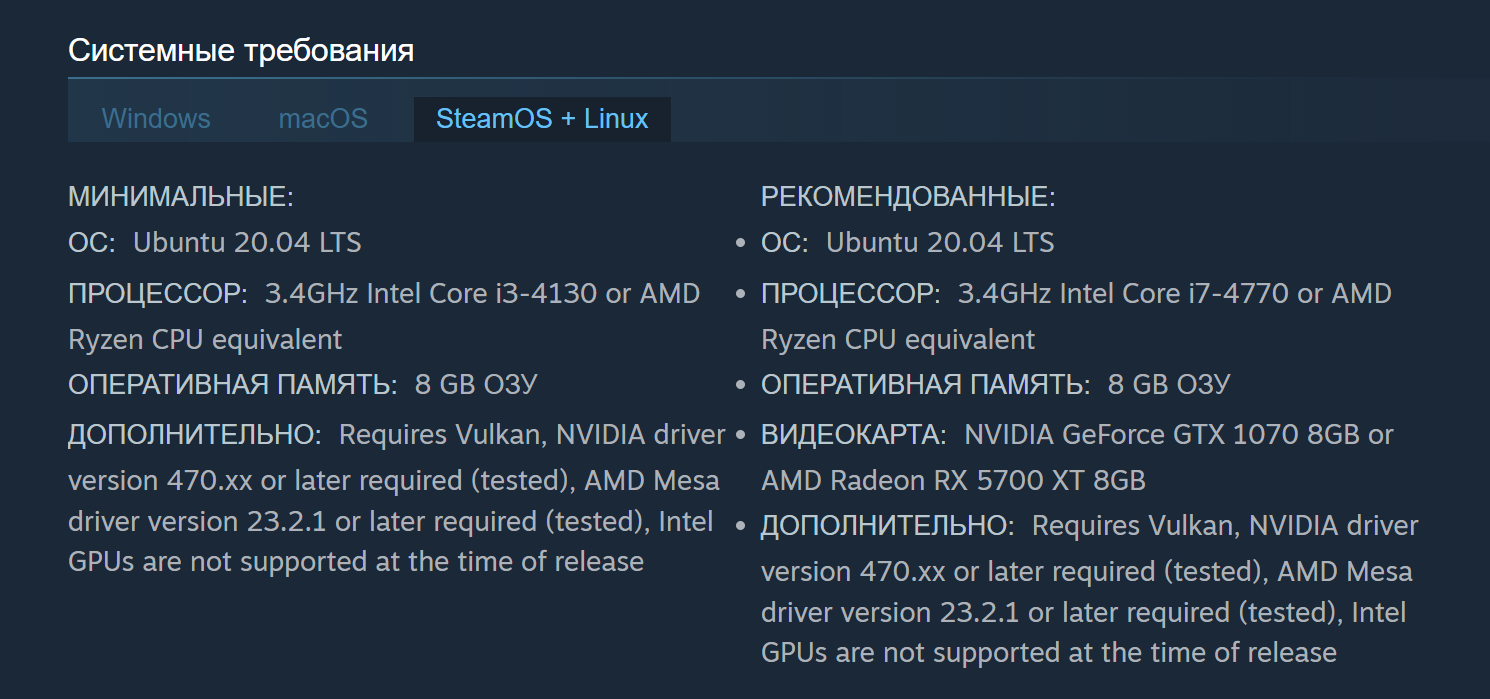Click ПРОЦЕССОР label in minimum column
The height and width of the screenshot is (699, 1490).
coord(158,294)
